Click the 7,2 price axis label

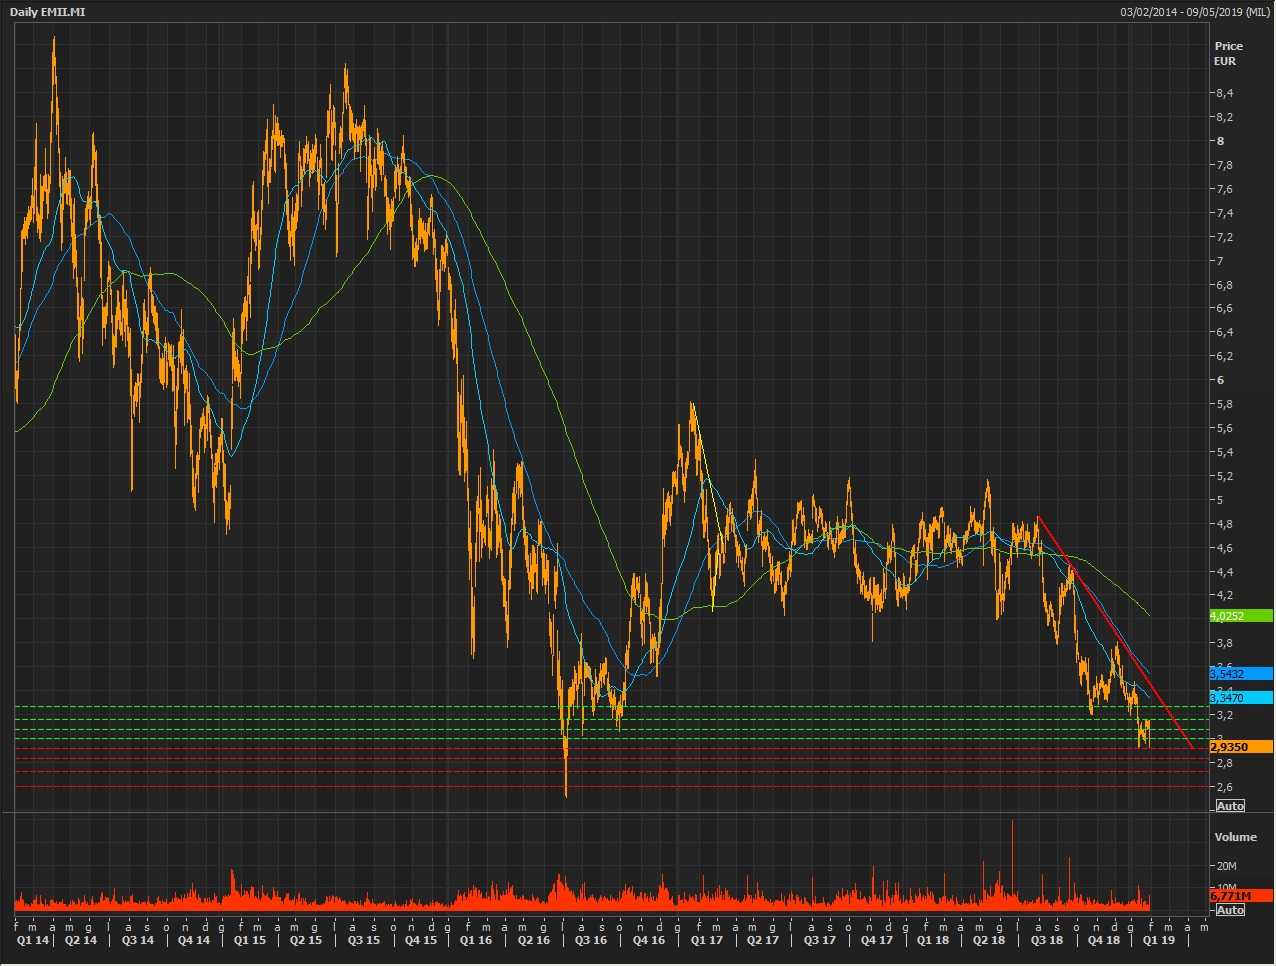pos(1224,237)
